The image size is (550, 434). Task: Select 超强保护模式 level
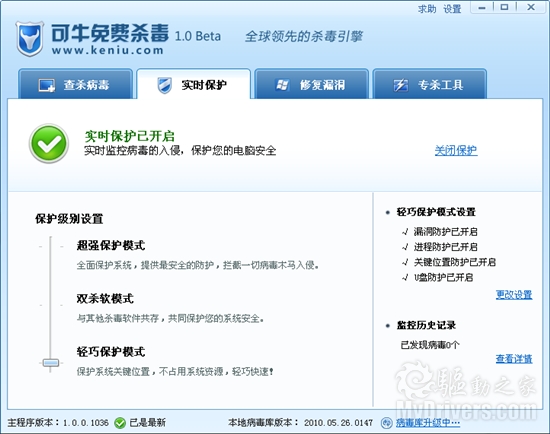coord(111,245)
